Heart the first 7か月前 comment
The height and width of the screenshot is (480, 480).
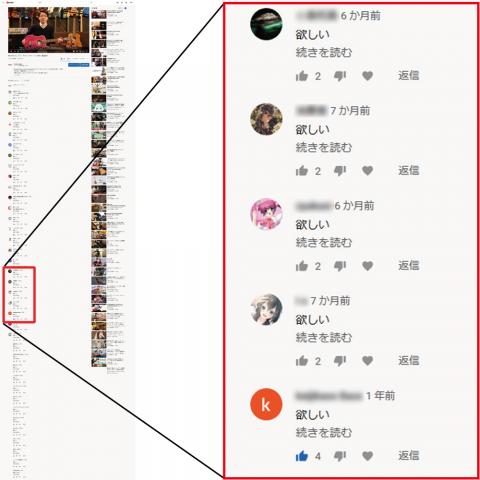tap(367, 171)
